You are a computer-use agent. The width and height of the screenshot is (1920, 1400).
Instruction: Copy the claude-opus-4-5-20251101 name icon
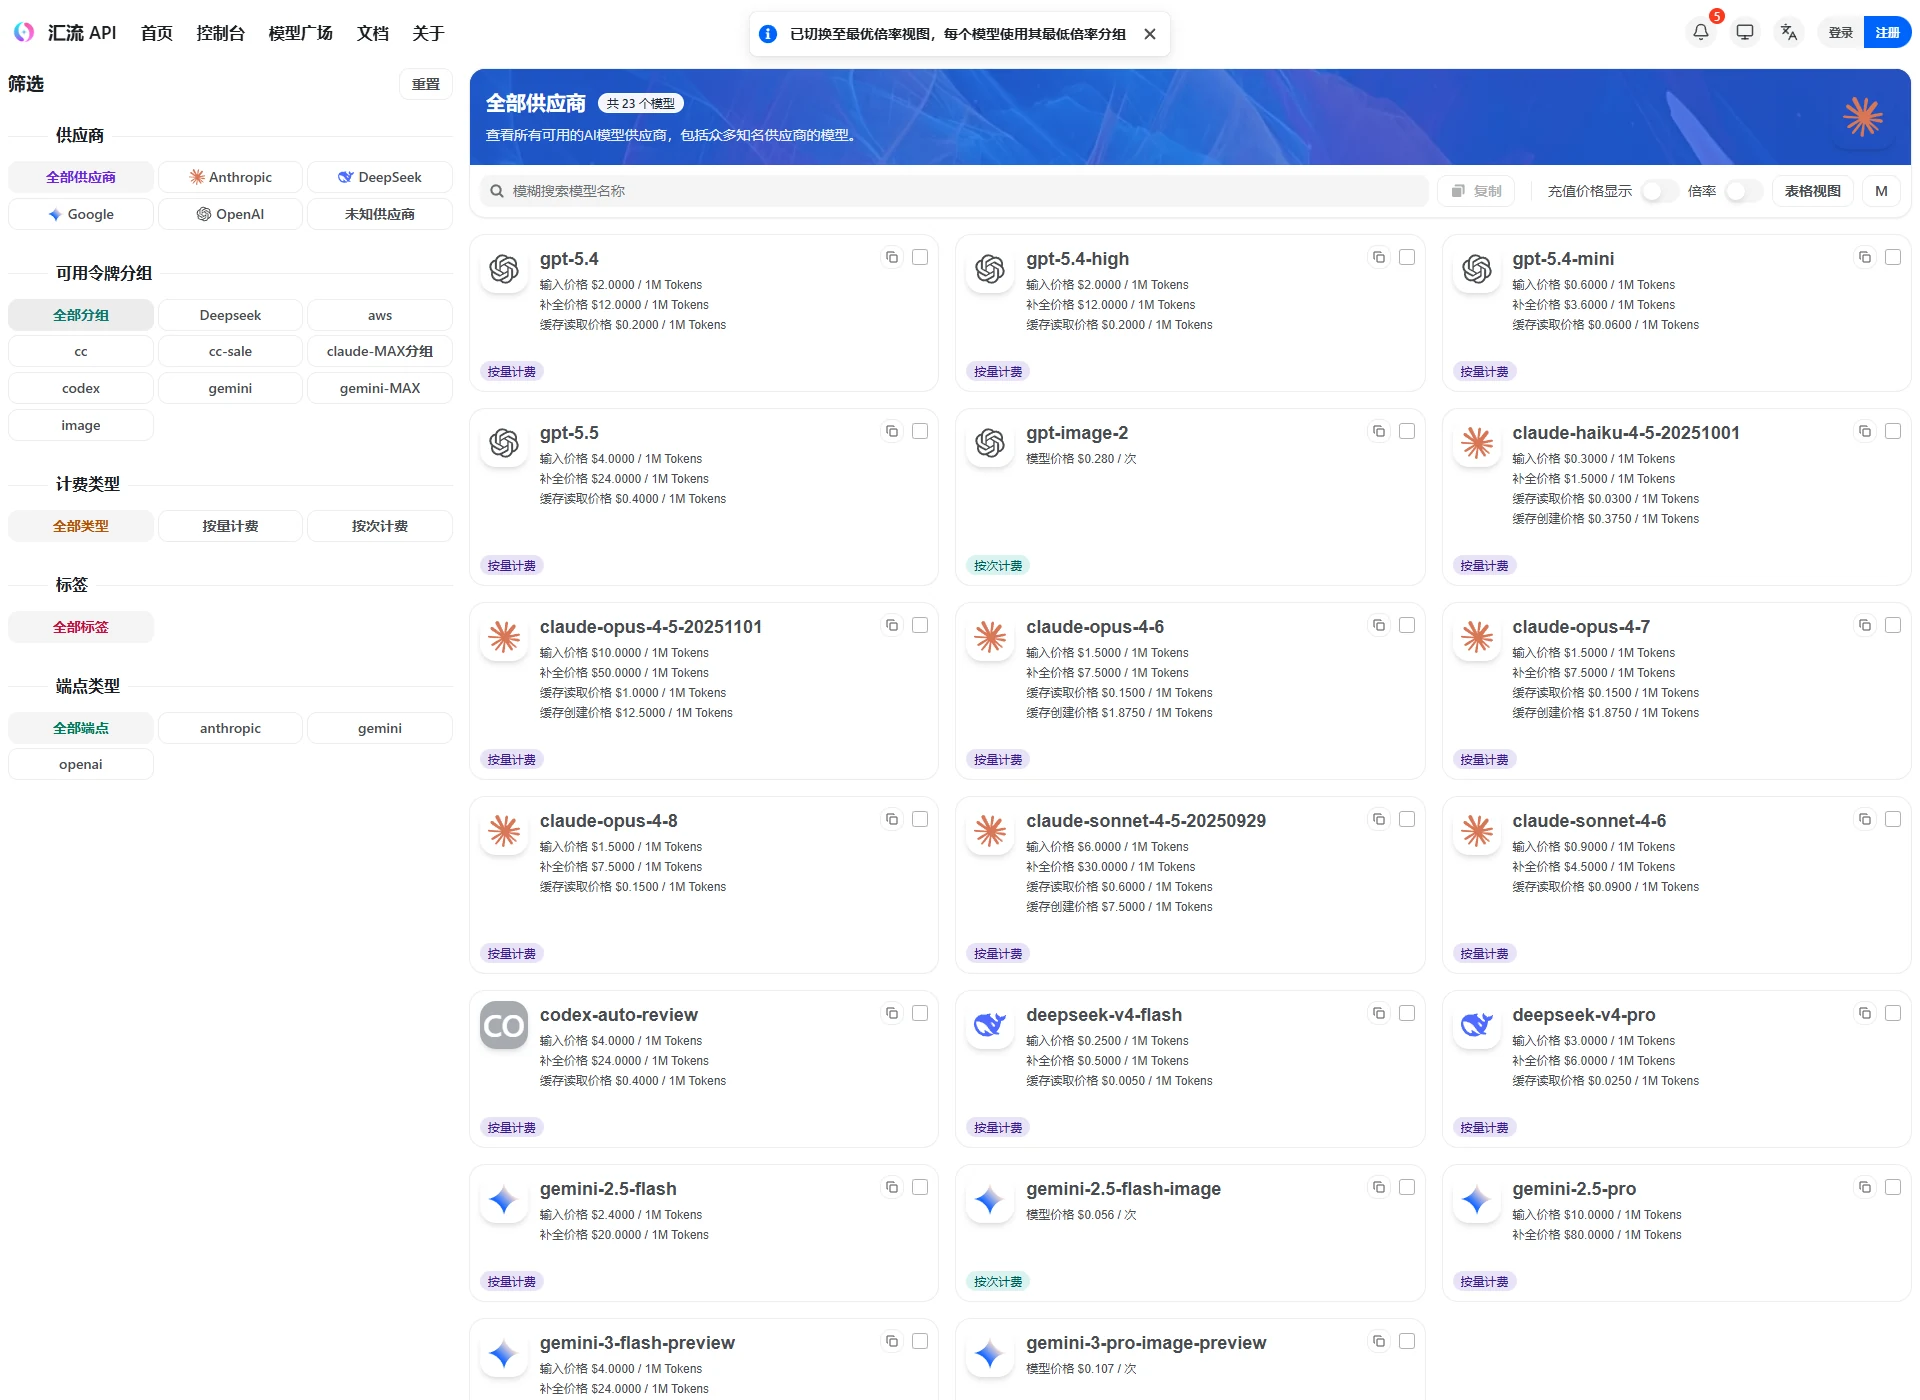tap(892, 626)
